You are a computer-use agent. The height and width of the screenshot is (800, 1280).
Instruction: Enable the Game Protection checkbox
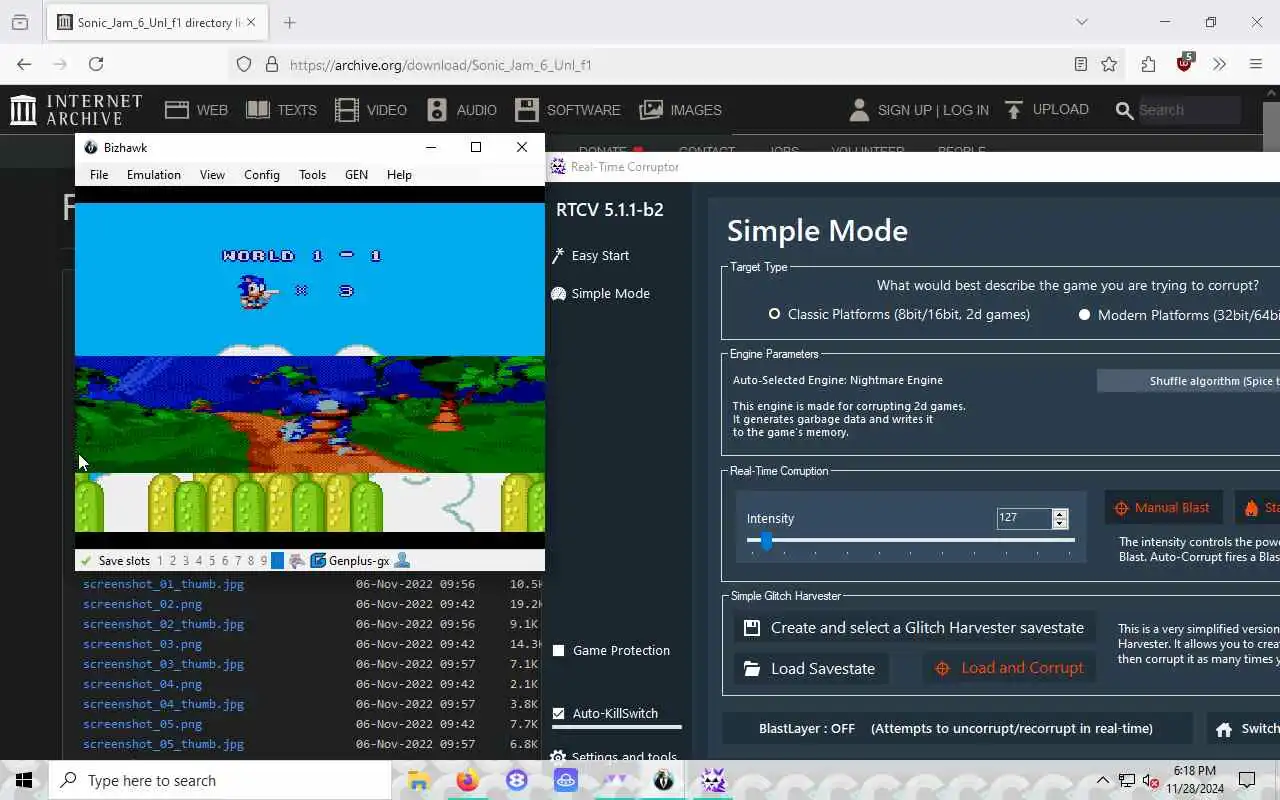559,650
